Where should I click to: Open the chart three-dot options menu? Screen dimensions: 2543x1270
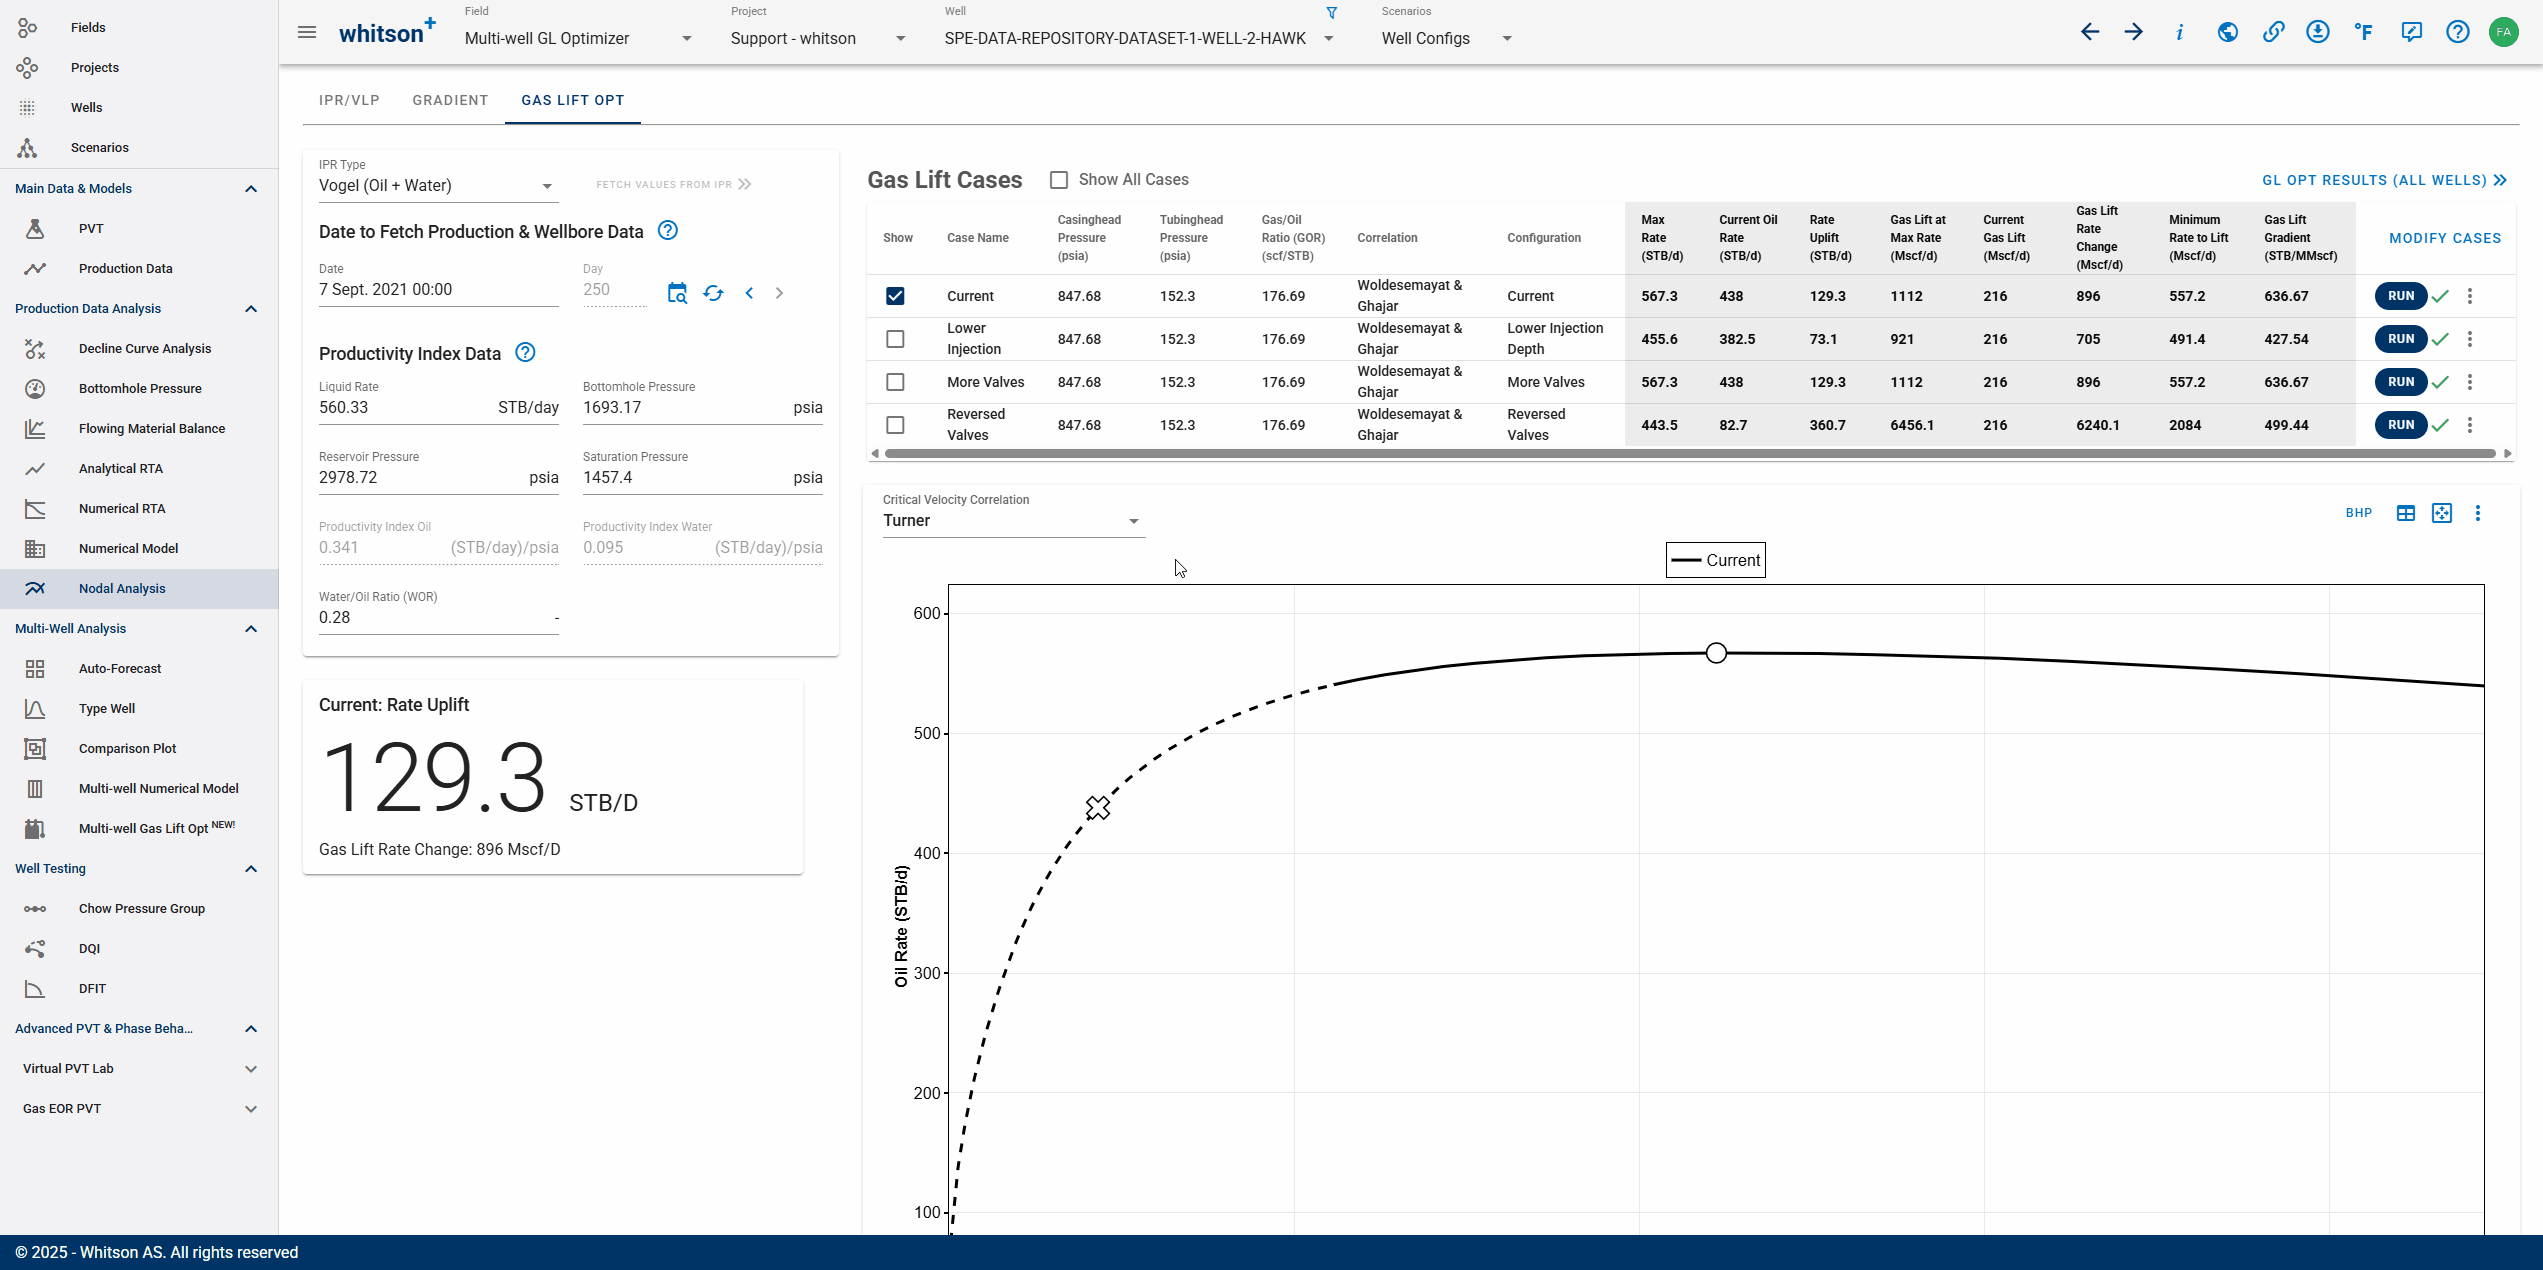[2478, 513]
